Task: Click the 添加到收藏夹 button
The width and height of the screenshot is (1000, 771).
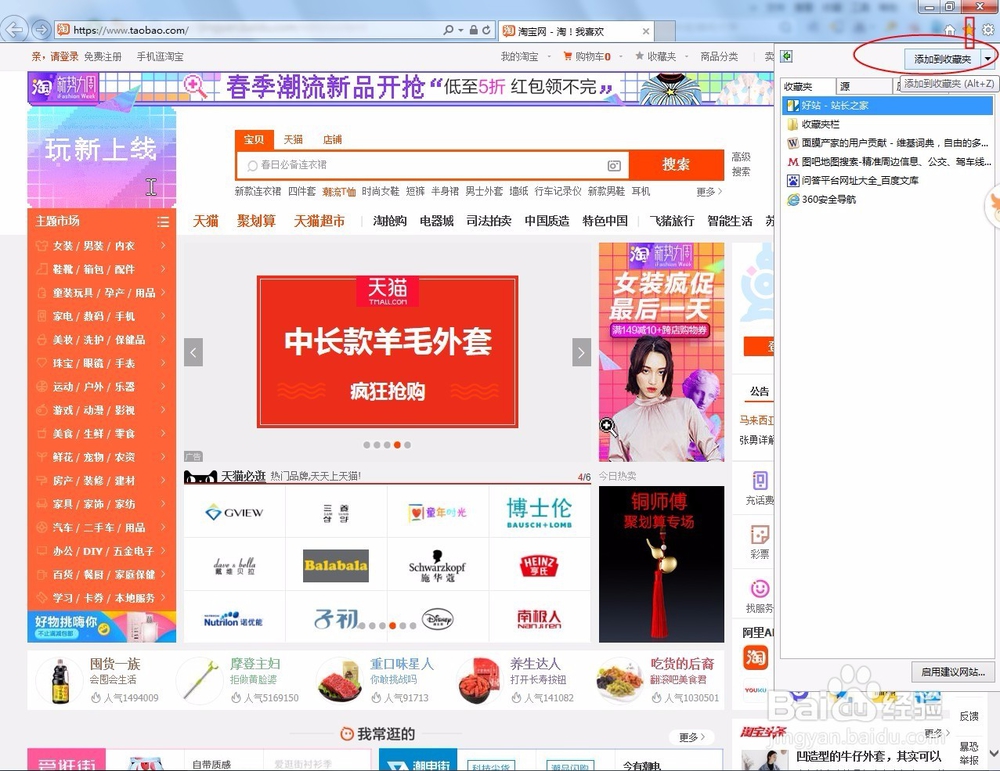Action: pyautogui.click(x=943, y=59)
